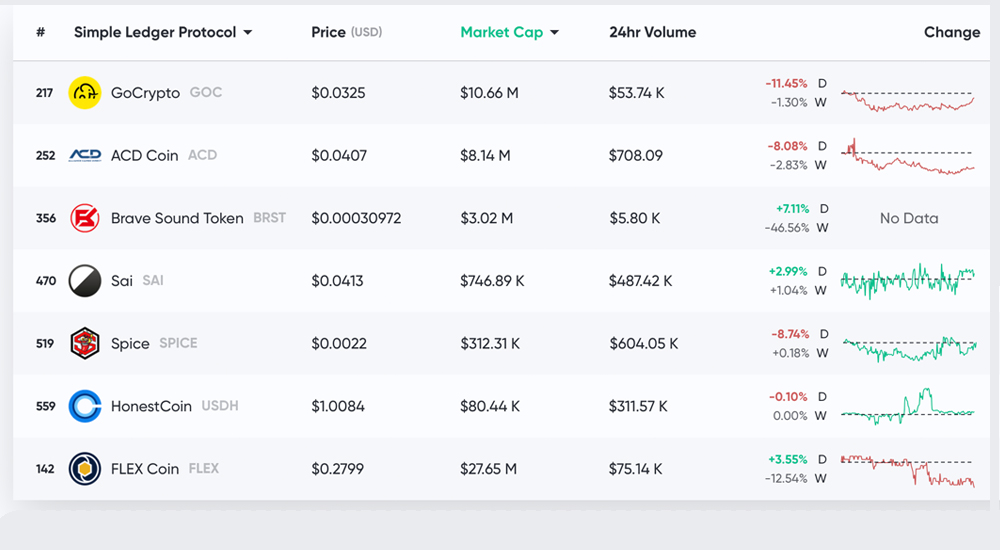This screenshot has height=550, width=1000.
Task: Click the FLEX Coin price sparkline chart
Action: [908, 471]
